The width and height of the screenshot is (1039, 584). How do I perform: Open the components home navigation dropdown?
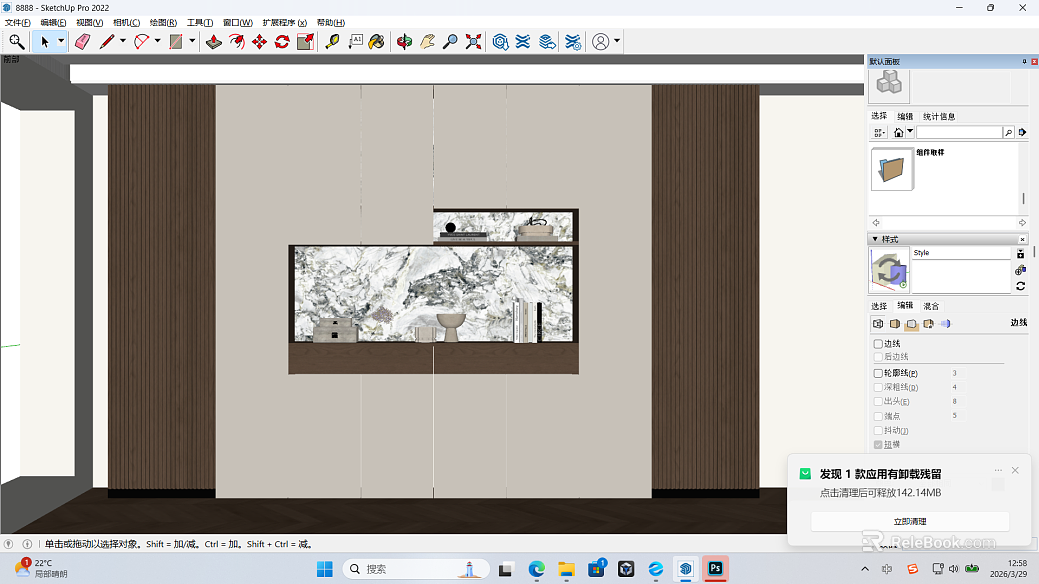[910, 132]
